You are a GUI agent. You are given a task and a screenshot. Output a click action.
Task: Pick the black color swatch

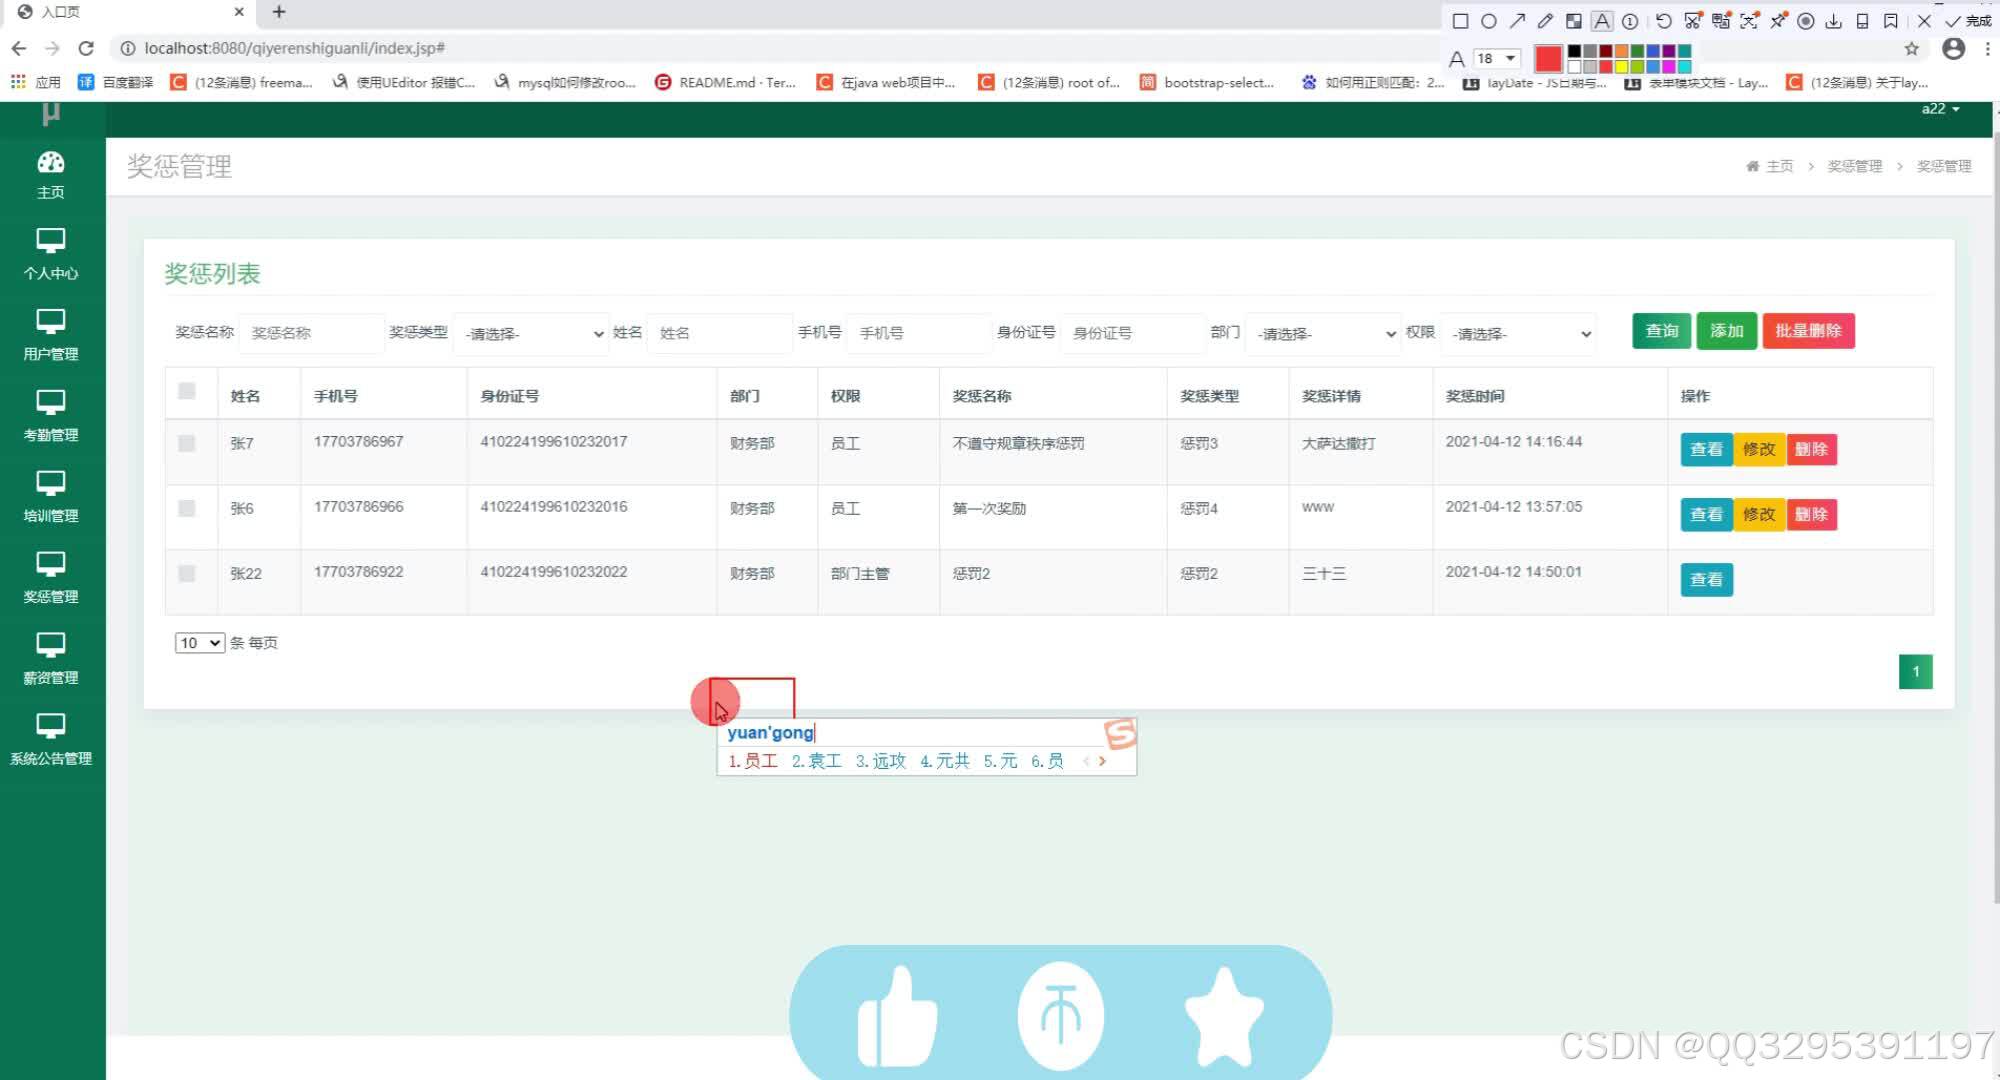click(1574, 51)
